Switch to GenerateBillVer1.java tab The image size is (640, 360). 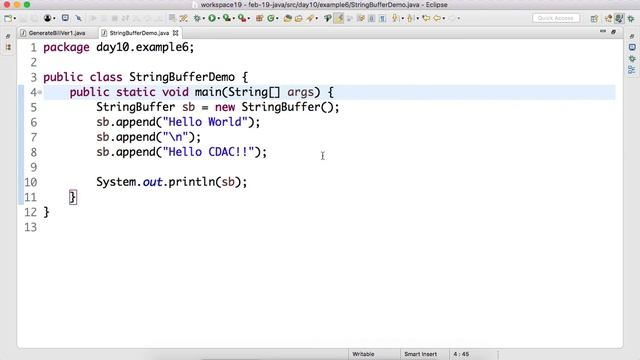57,33
